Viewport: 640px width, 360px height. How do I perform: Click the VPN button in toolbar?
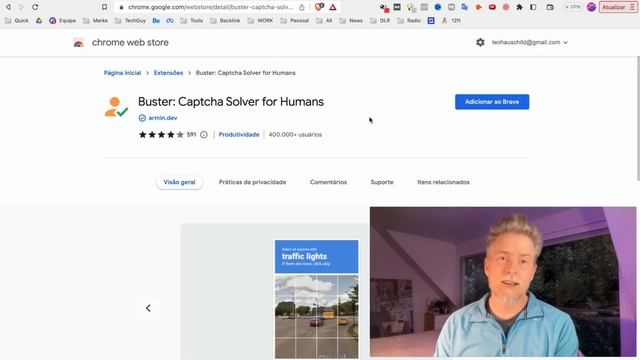click(x=573, y=7)
